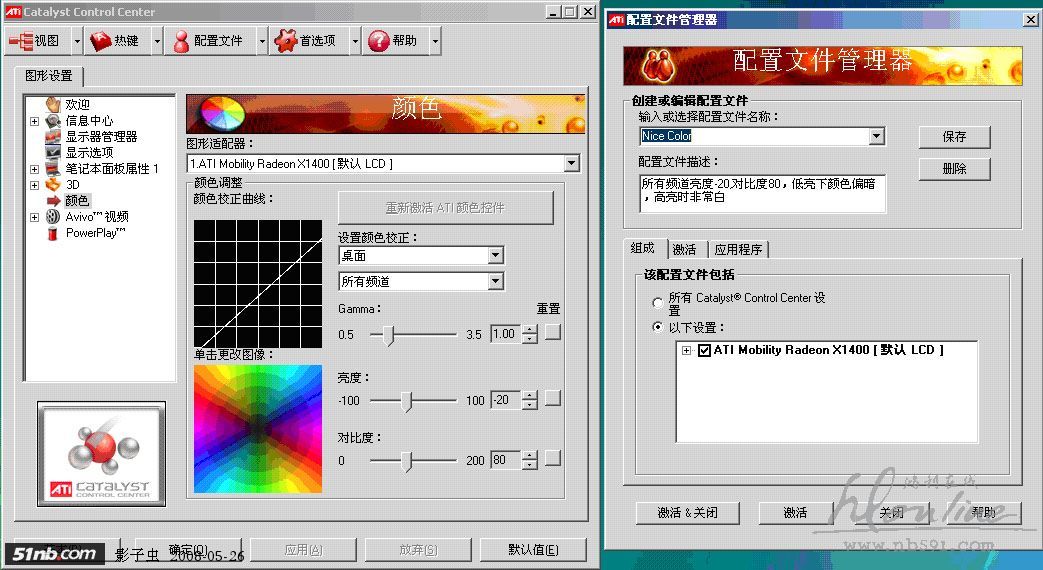This screenshot has height=570, width=1043.
Task: Open the 所有频道 channel dropdown
Action: coord(495,282)
